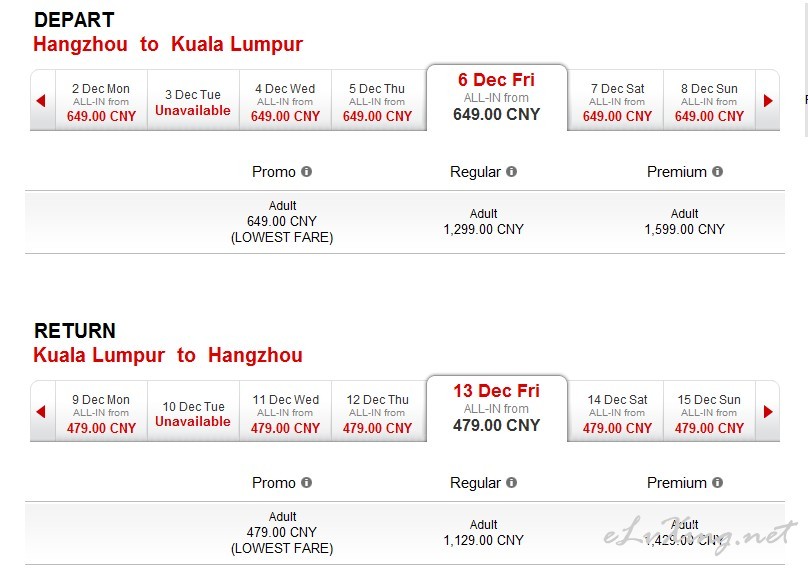This screenshot has height=568, width=808.
Task: Click info icon next to return Regular
Action: [511, 482]
